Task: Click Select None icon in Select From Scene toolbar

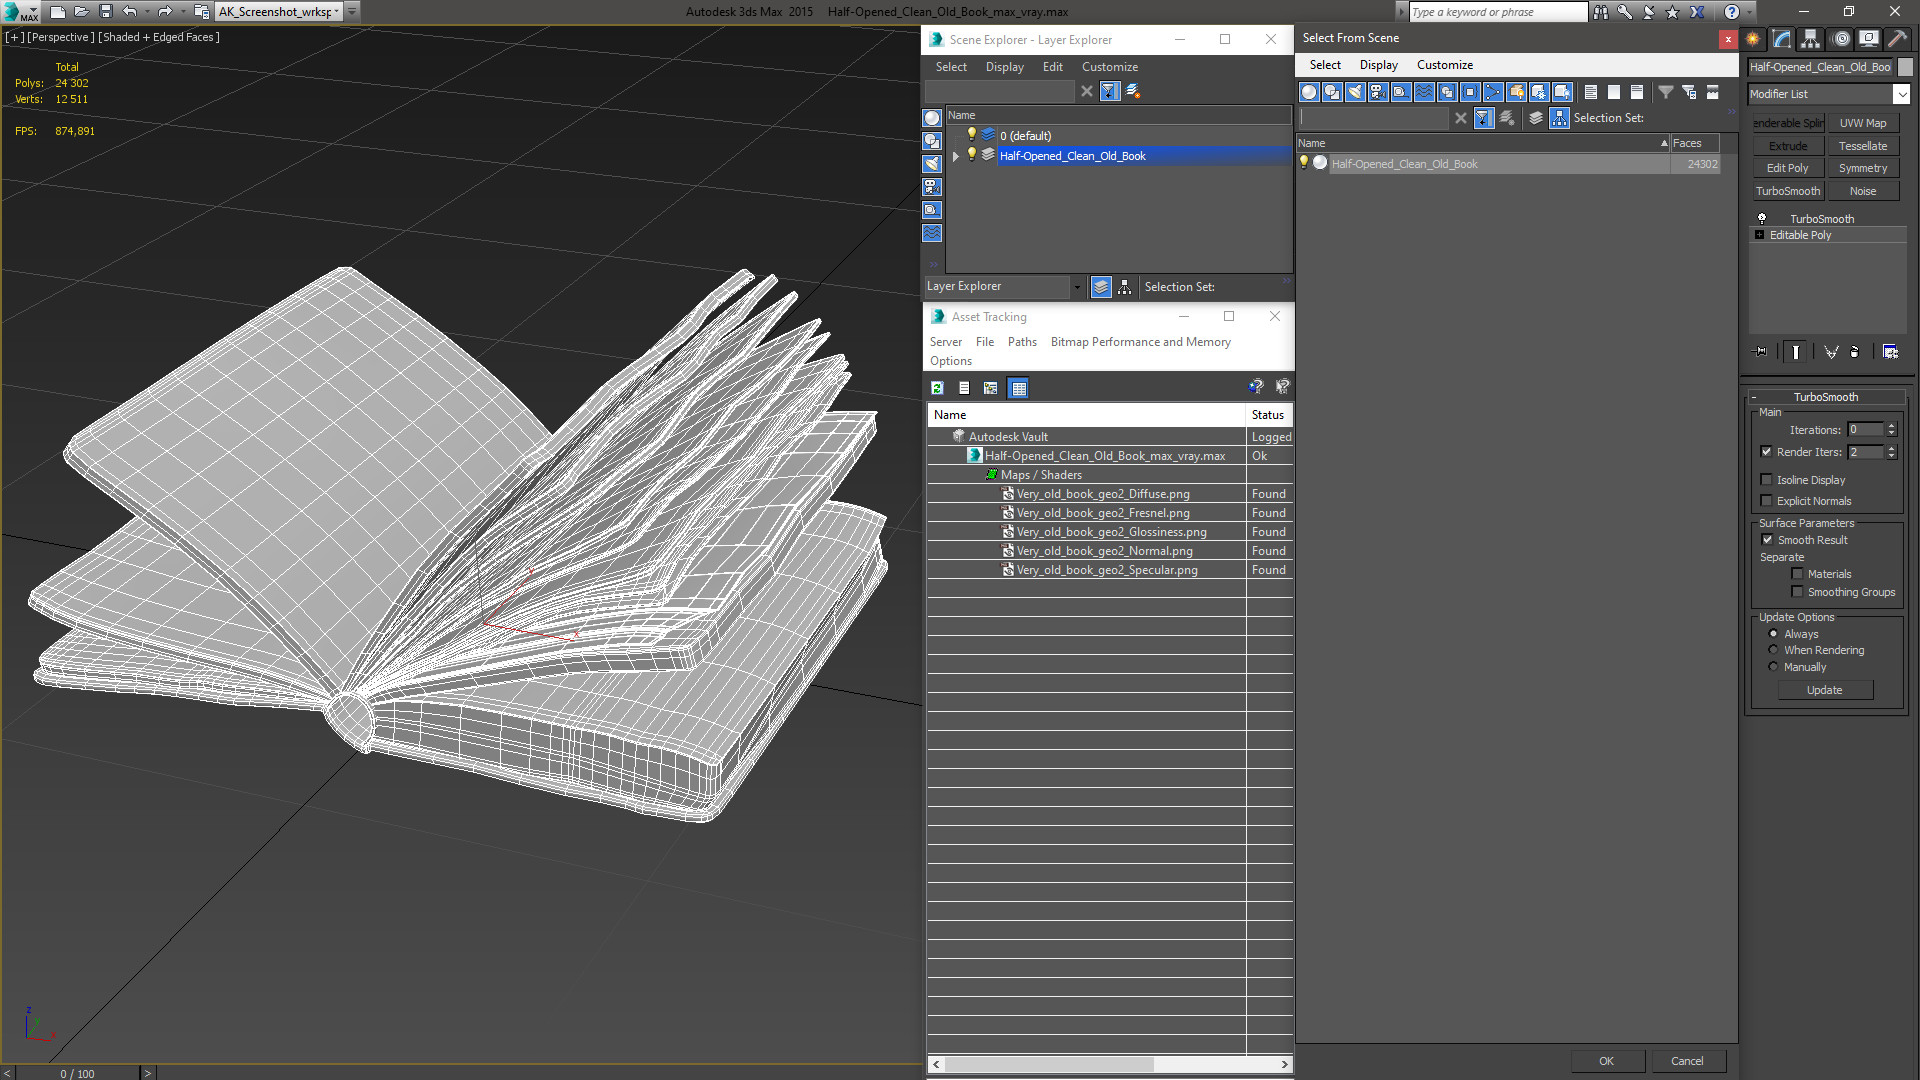Action: (x=1614, y=92)
